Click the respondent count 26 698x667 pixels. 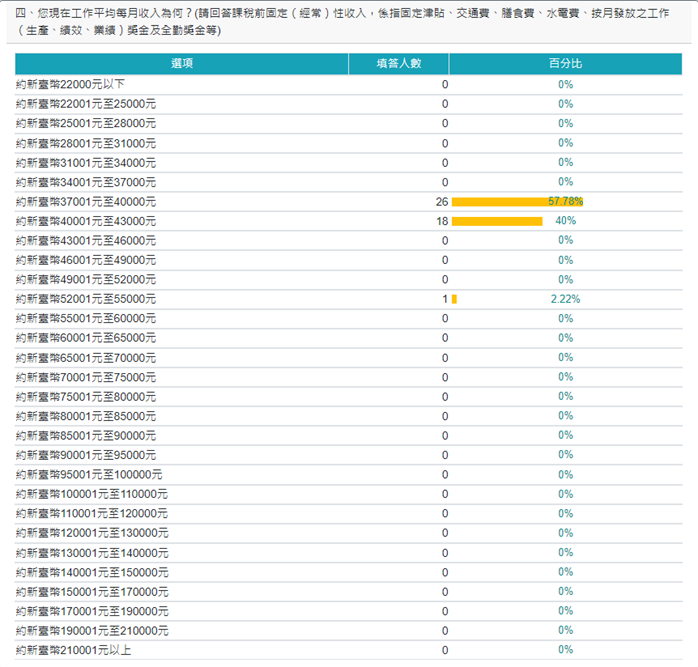[x=442, y=201]
